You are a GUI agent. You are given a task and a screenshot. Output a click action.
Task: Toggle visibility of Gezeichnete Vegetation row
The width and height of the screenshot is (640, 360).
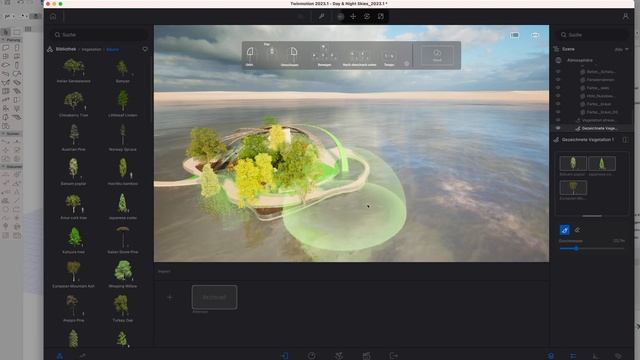click(x=558, y=128)
